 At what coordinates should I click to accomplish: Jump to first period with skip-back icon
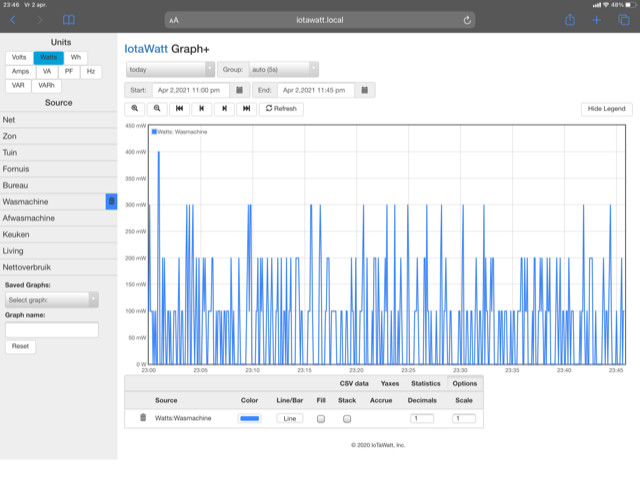pos(179,109)
